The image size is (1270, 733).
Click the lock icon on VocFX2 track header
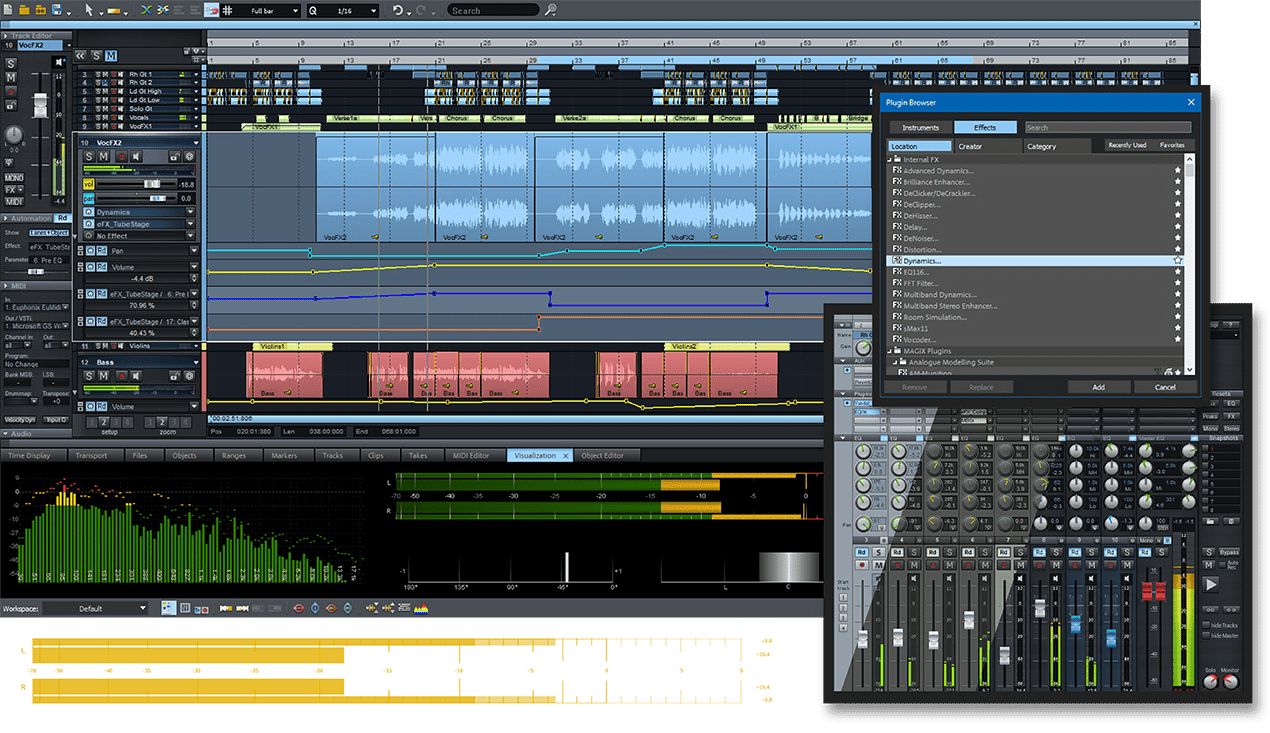point(174,156)
